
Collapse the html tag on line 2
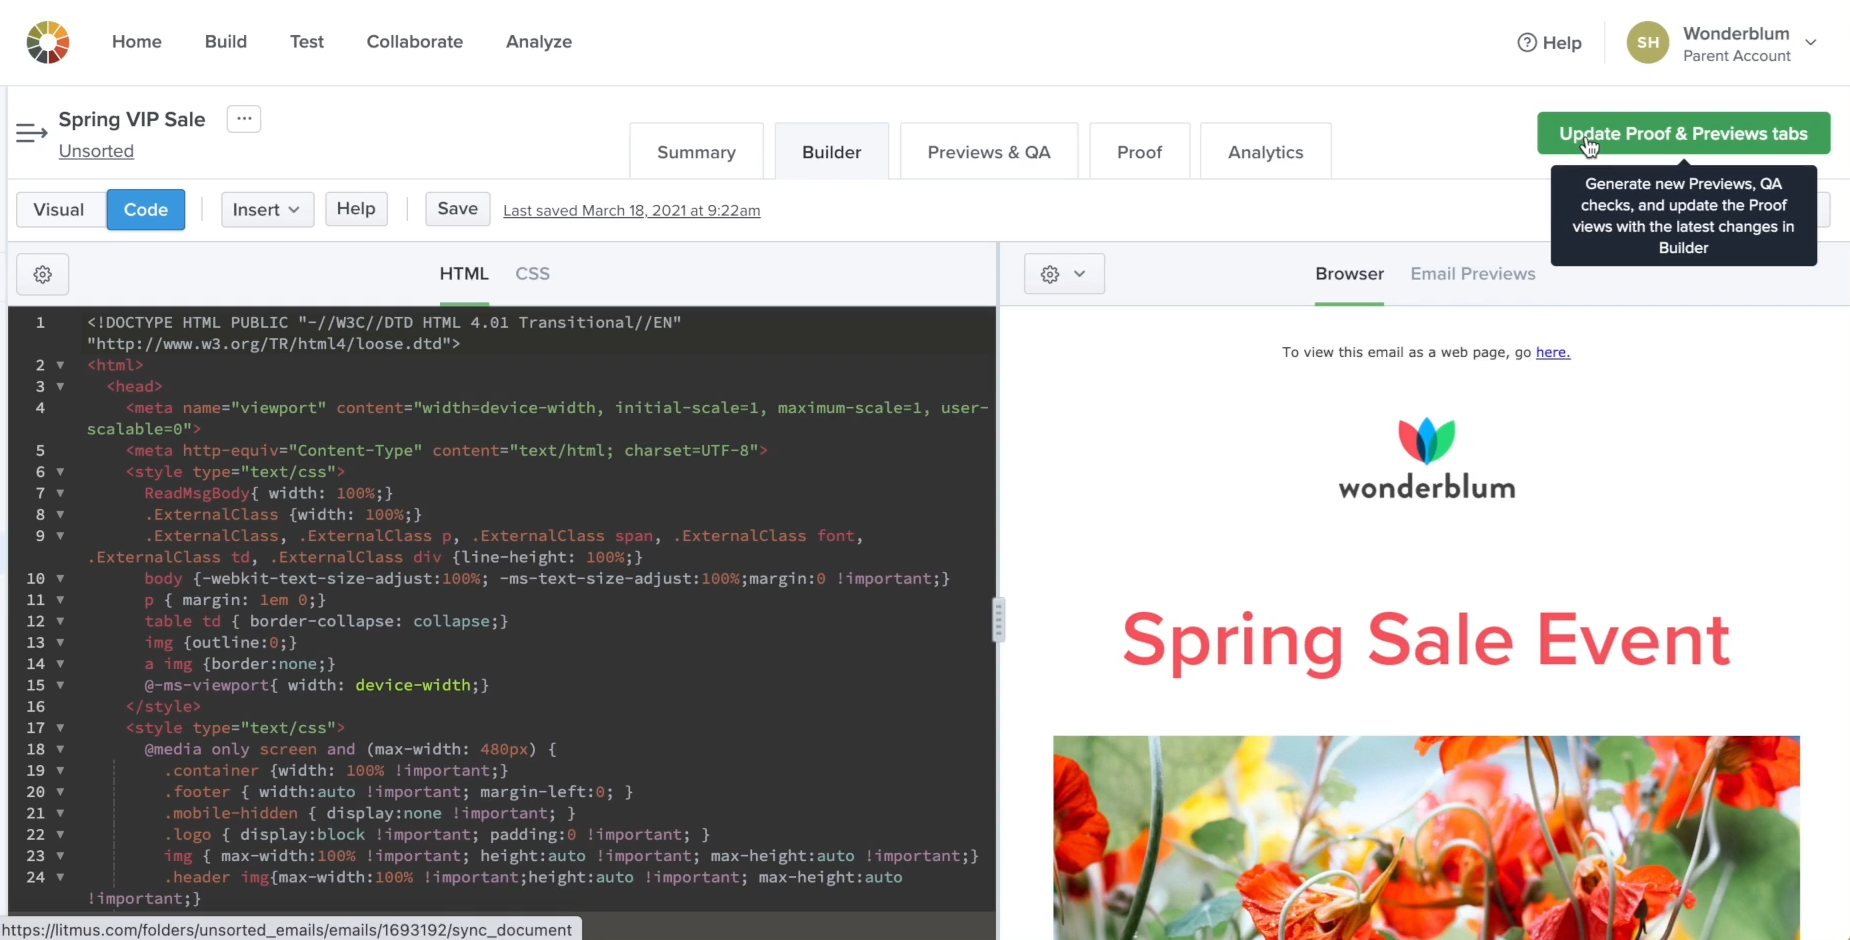60,365
